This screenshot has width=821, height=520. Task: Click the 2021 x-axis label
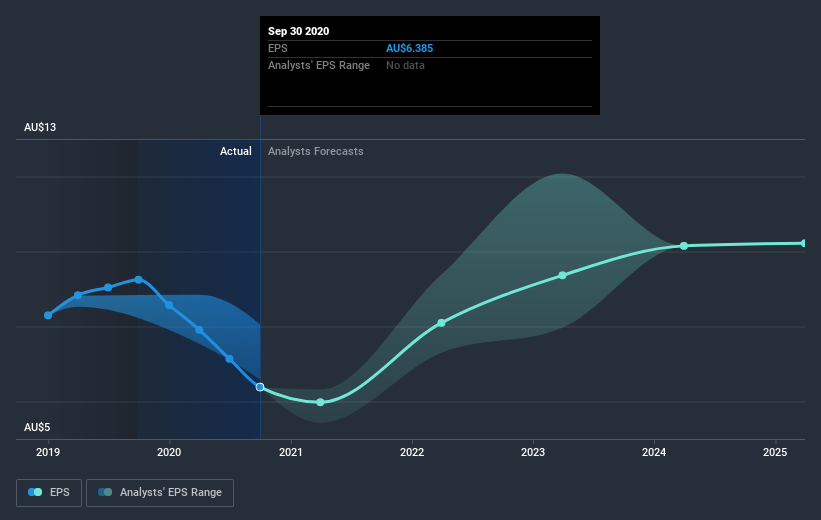click(x=291, y=452)
